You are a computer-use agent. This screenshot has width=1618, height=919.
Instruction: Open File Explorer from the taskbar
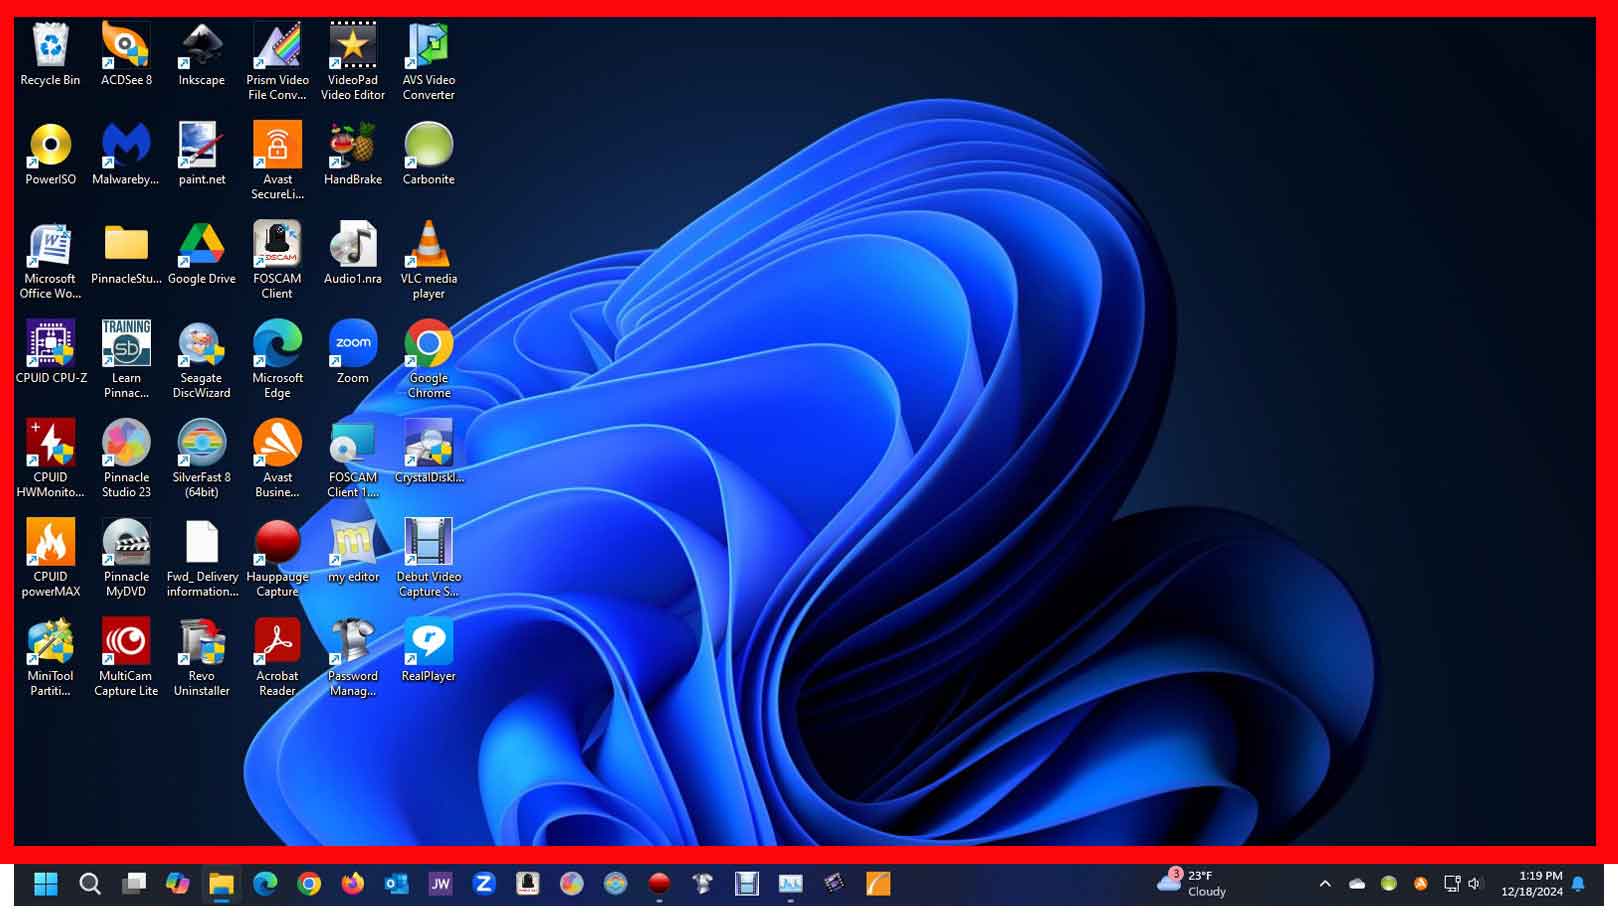pos(221,883)
